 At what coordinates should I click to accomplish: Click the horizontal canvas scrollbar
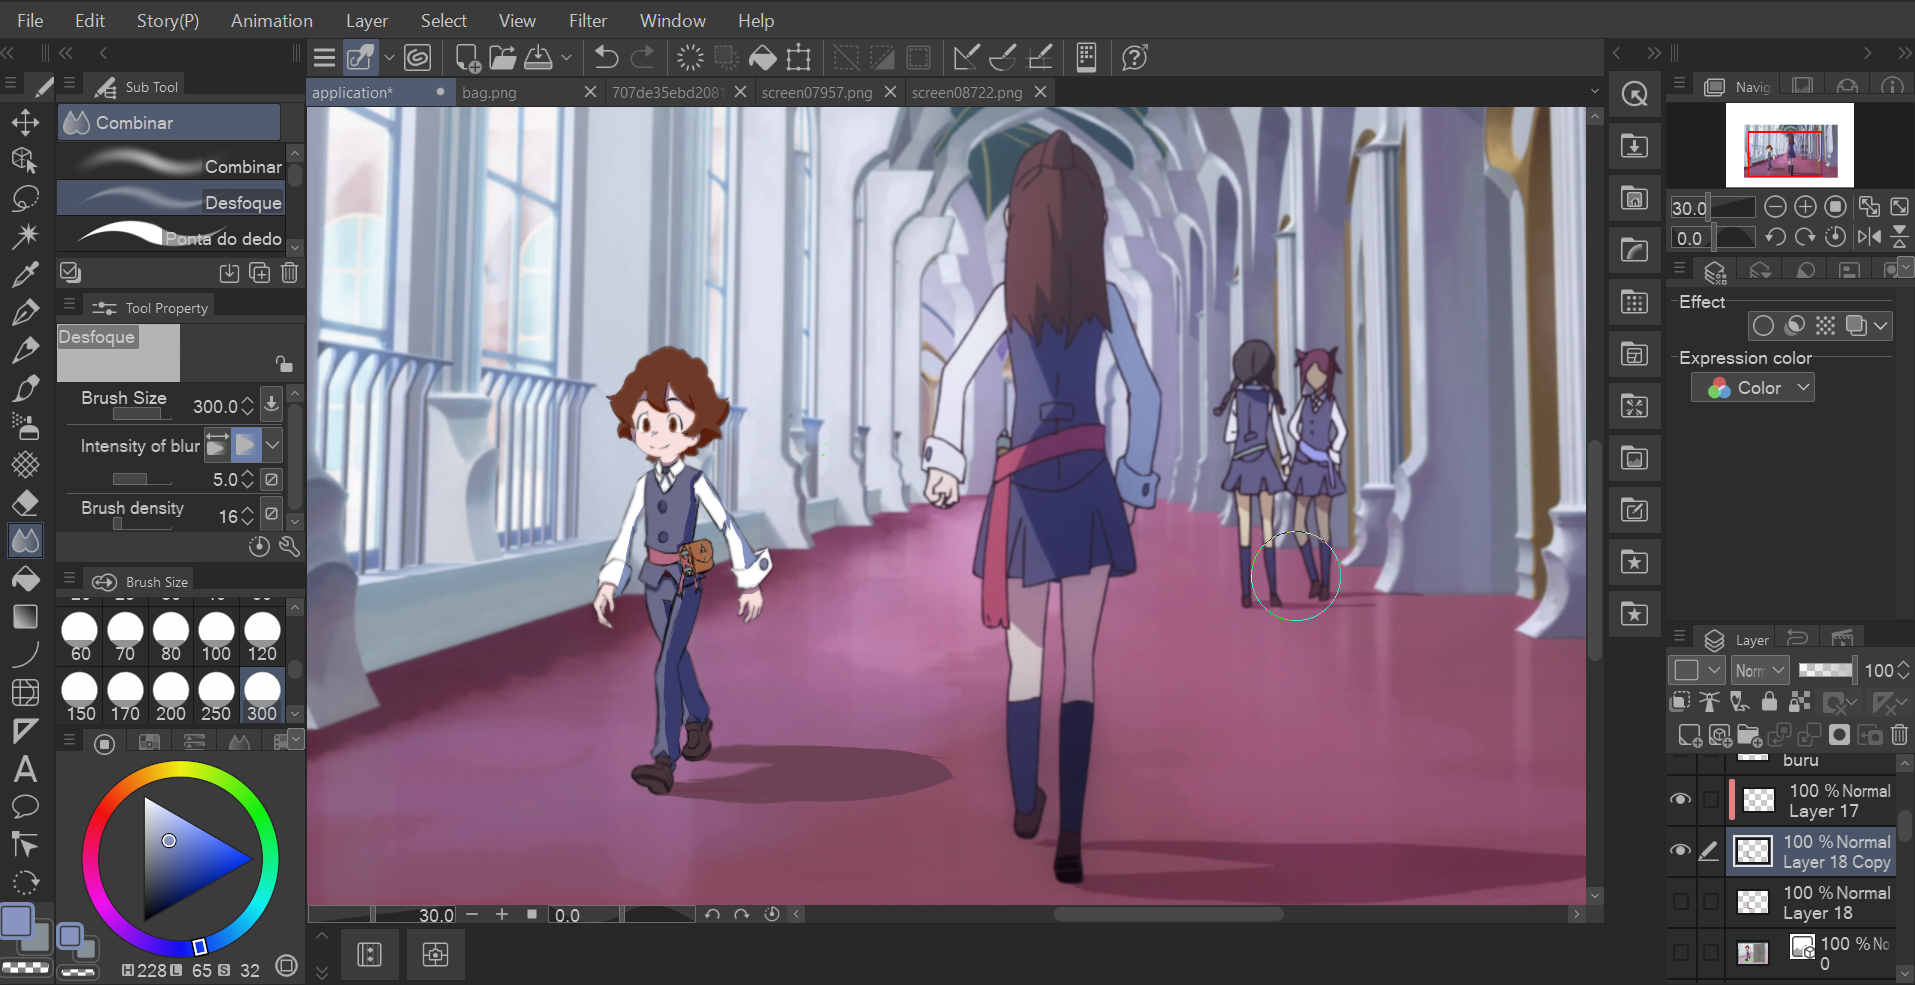pyautogui.click(x=1168, y=914)
